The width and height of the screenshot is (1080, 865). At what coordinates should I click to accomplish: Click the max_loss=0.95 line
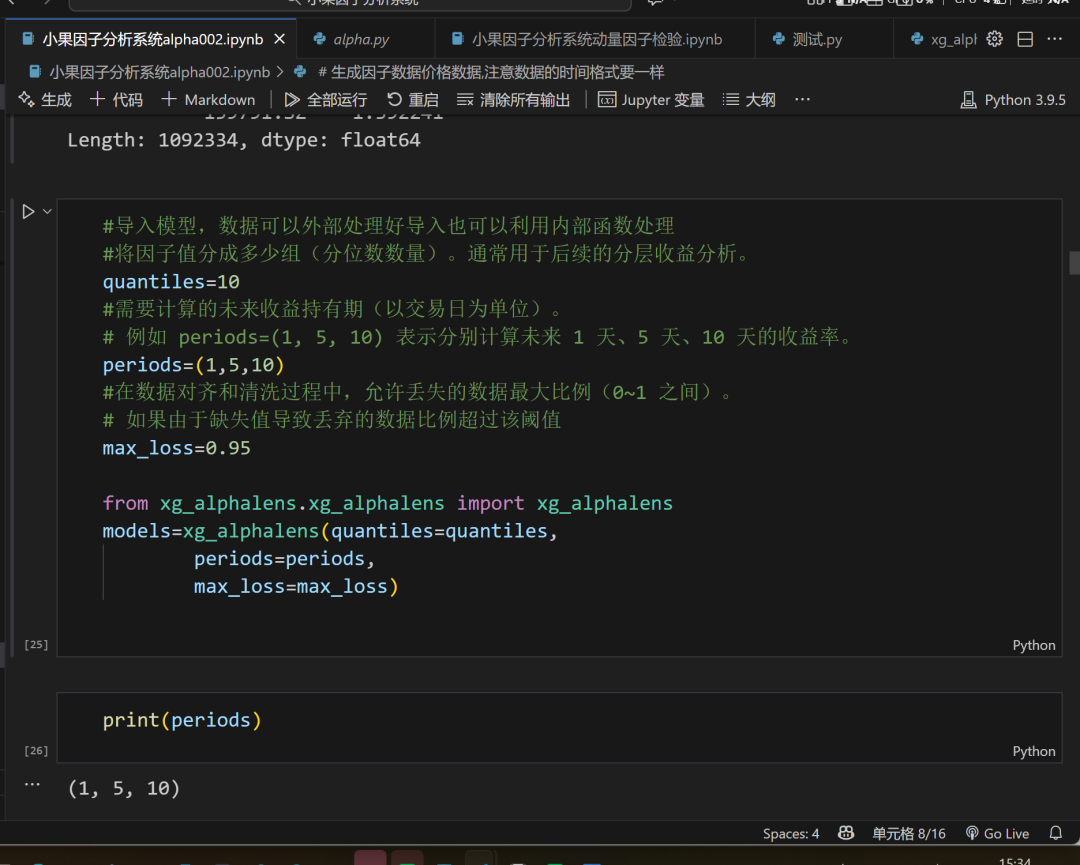pos(176,448)
